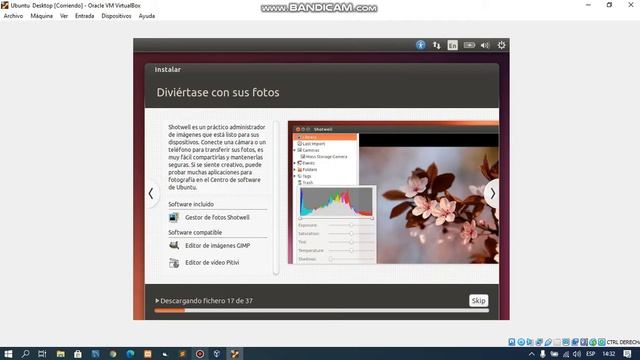Open the En keyboard layout indicator
The image size is (640, 360).
coord(452,45)
